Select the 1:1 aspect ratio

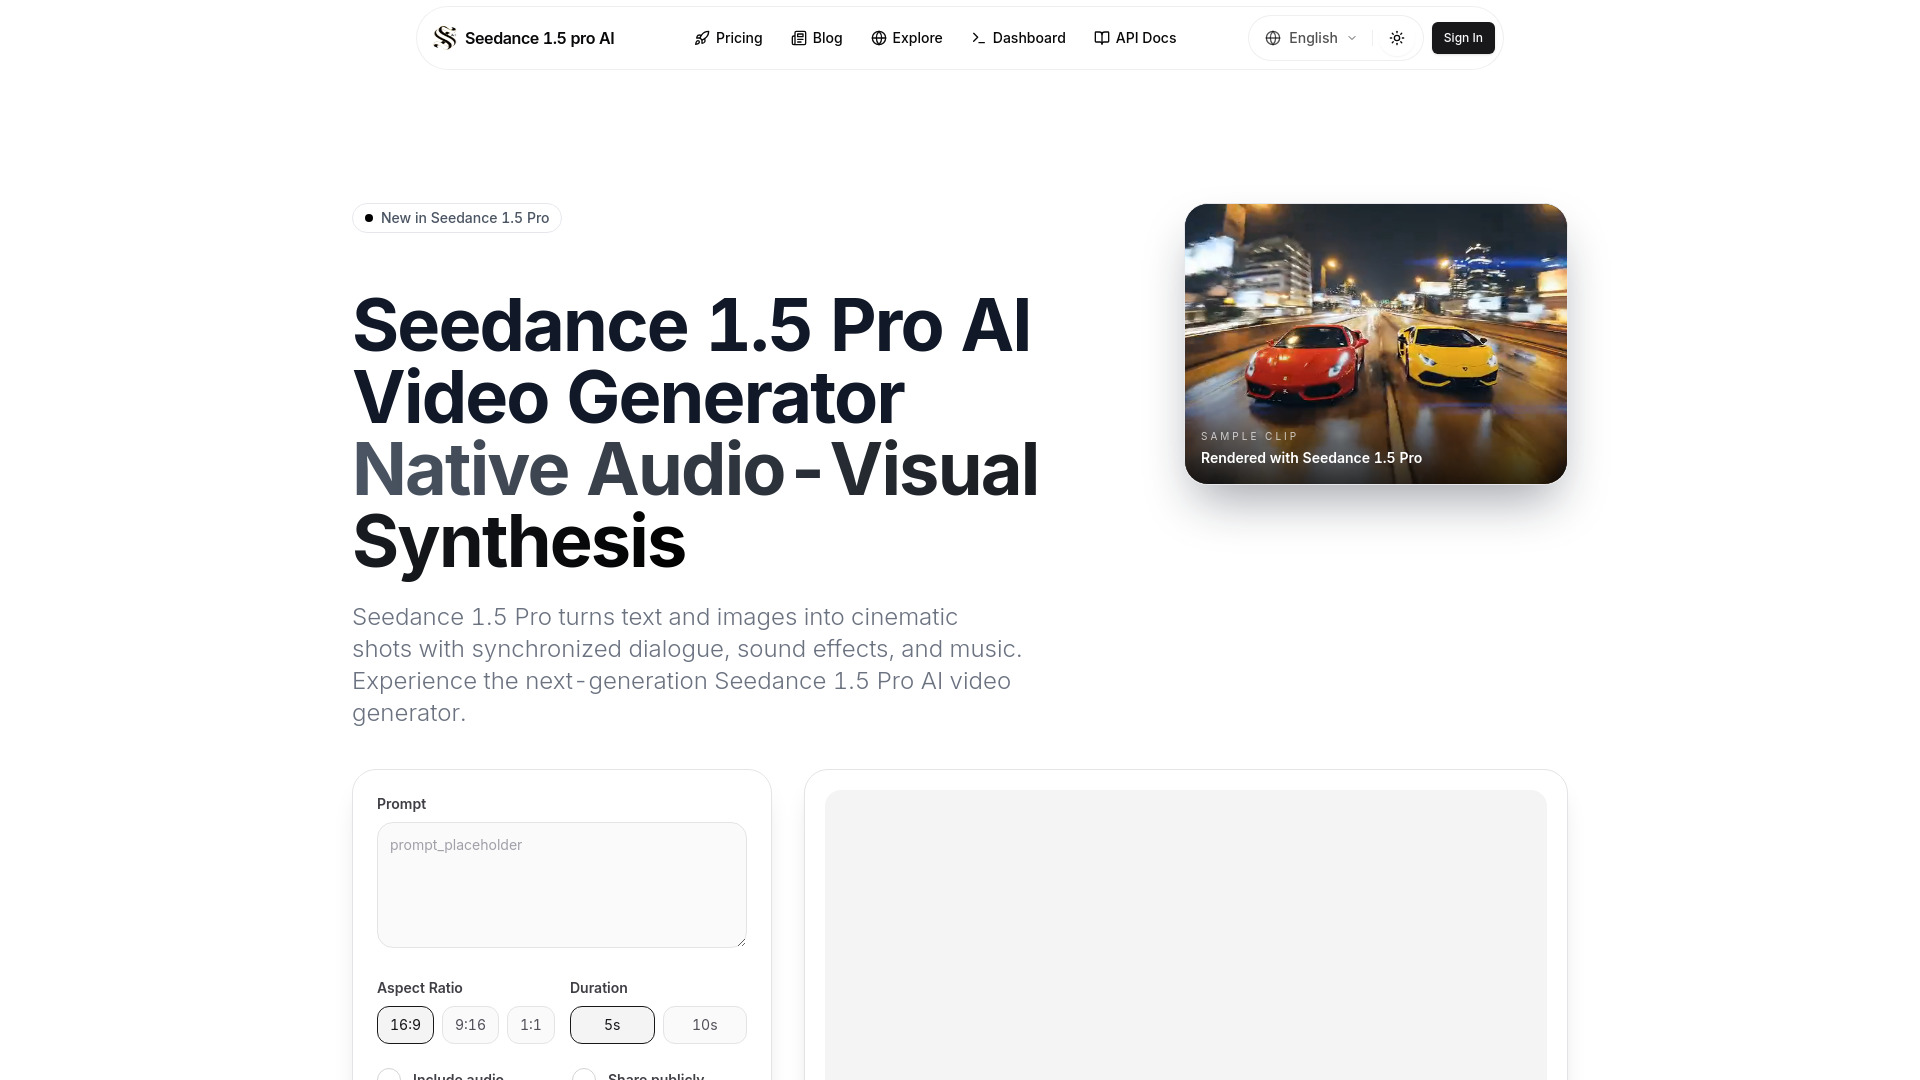pos(530,1024)
